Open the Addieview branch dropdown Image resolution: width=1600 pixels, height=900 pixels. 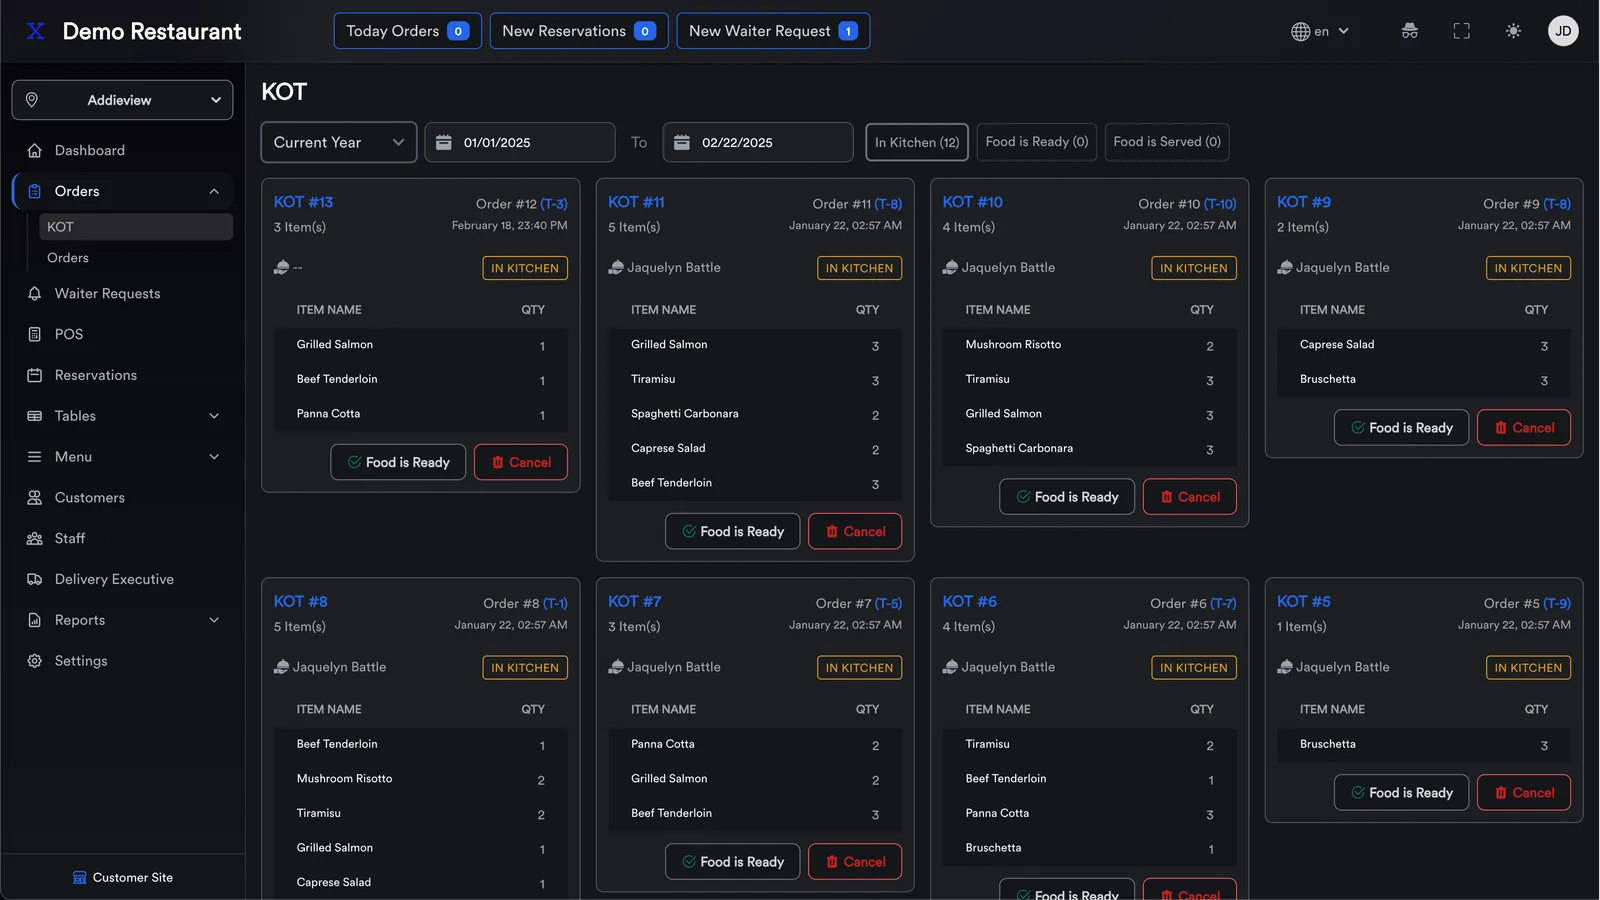(x=122, y=100)
